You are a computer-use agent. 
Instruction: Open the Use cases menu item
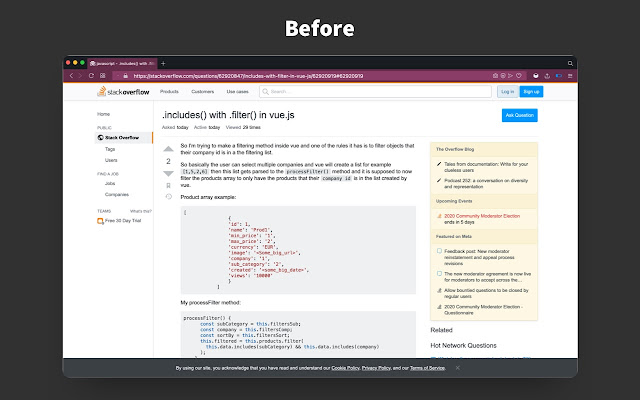[238, 91]
